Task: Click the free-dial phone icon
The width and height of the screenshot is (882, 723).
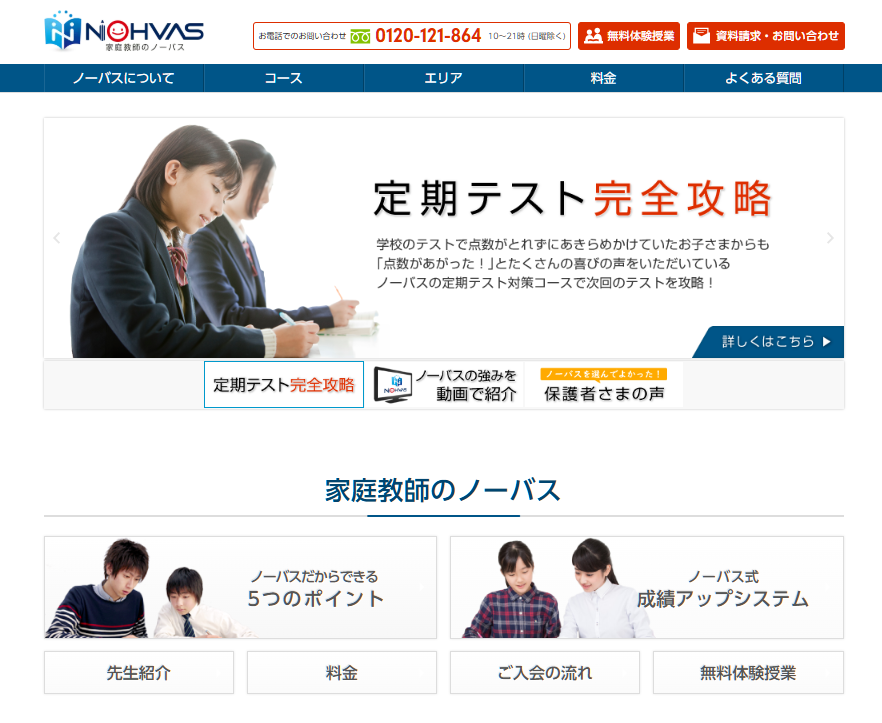Action: 360,37
